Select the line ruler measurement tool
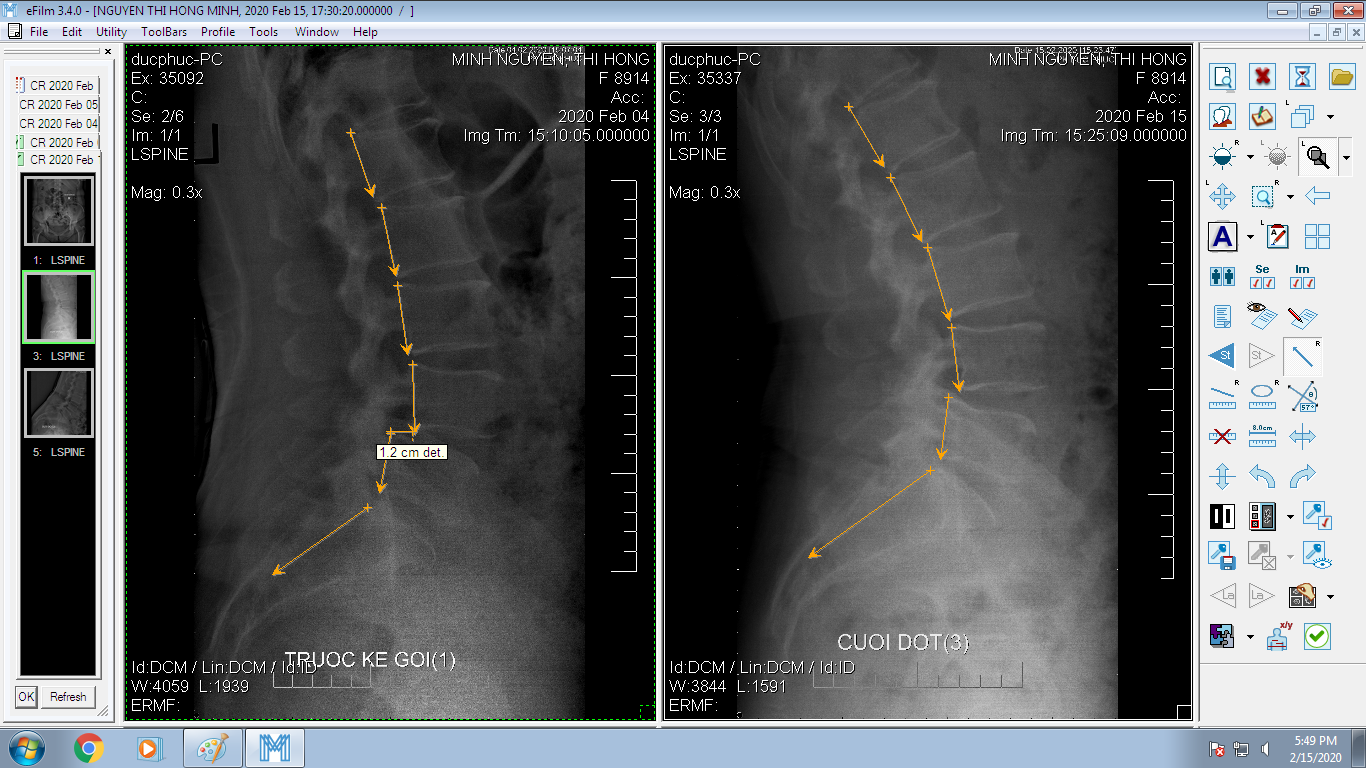 pyautogui.click(x=1222, y=397)
